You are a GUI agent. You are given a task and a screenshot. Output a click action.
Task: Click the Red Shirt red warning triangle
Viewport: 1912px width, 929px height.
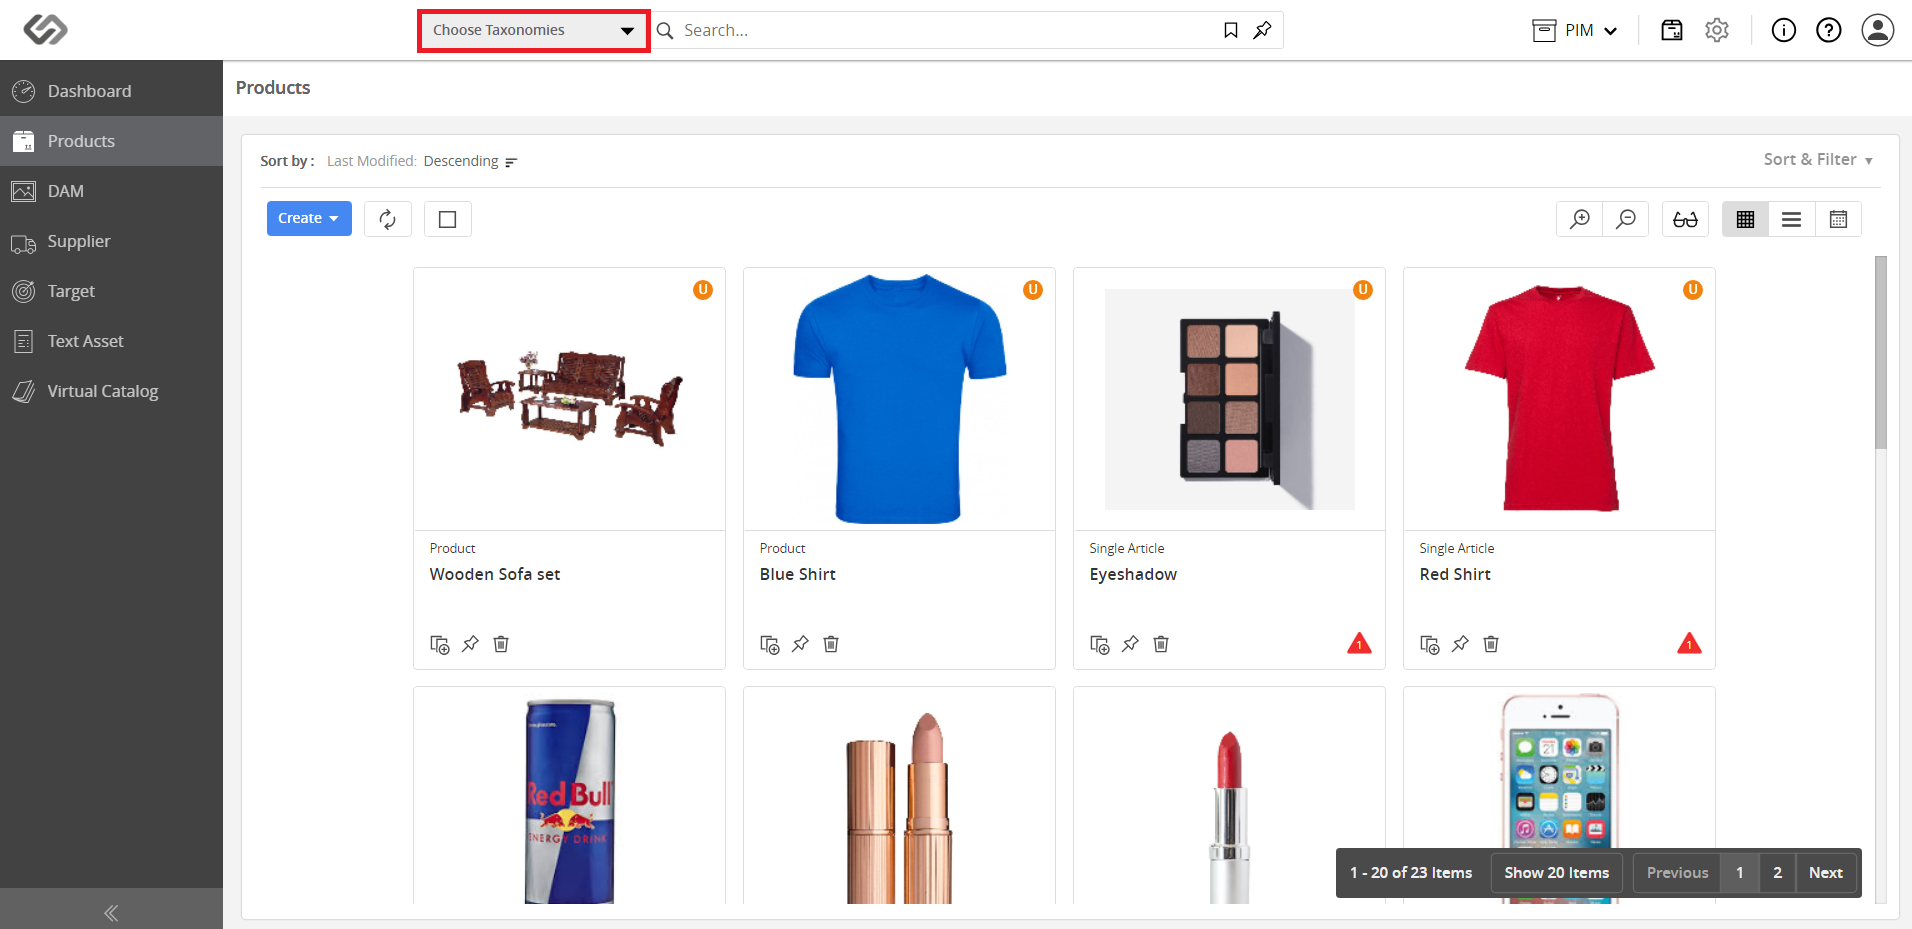point(1689,643)
